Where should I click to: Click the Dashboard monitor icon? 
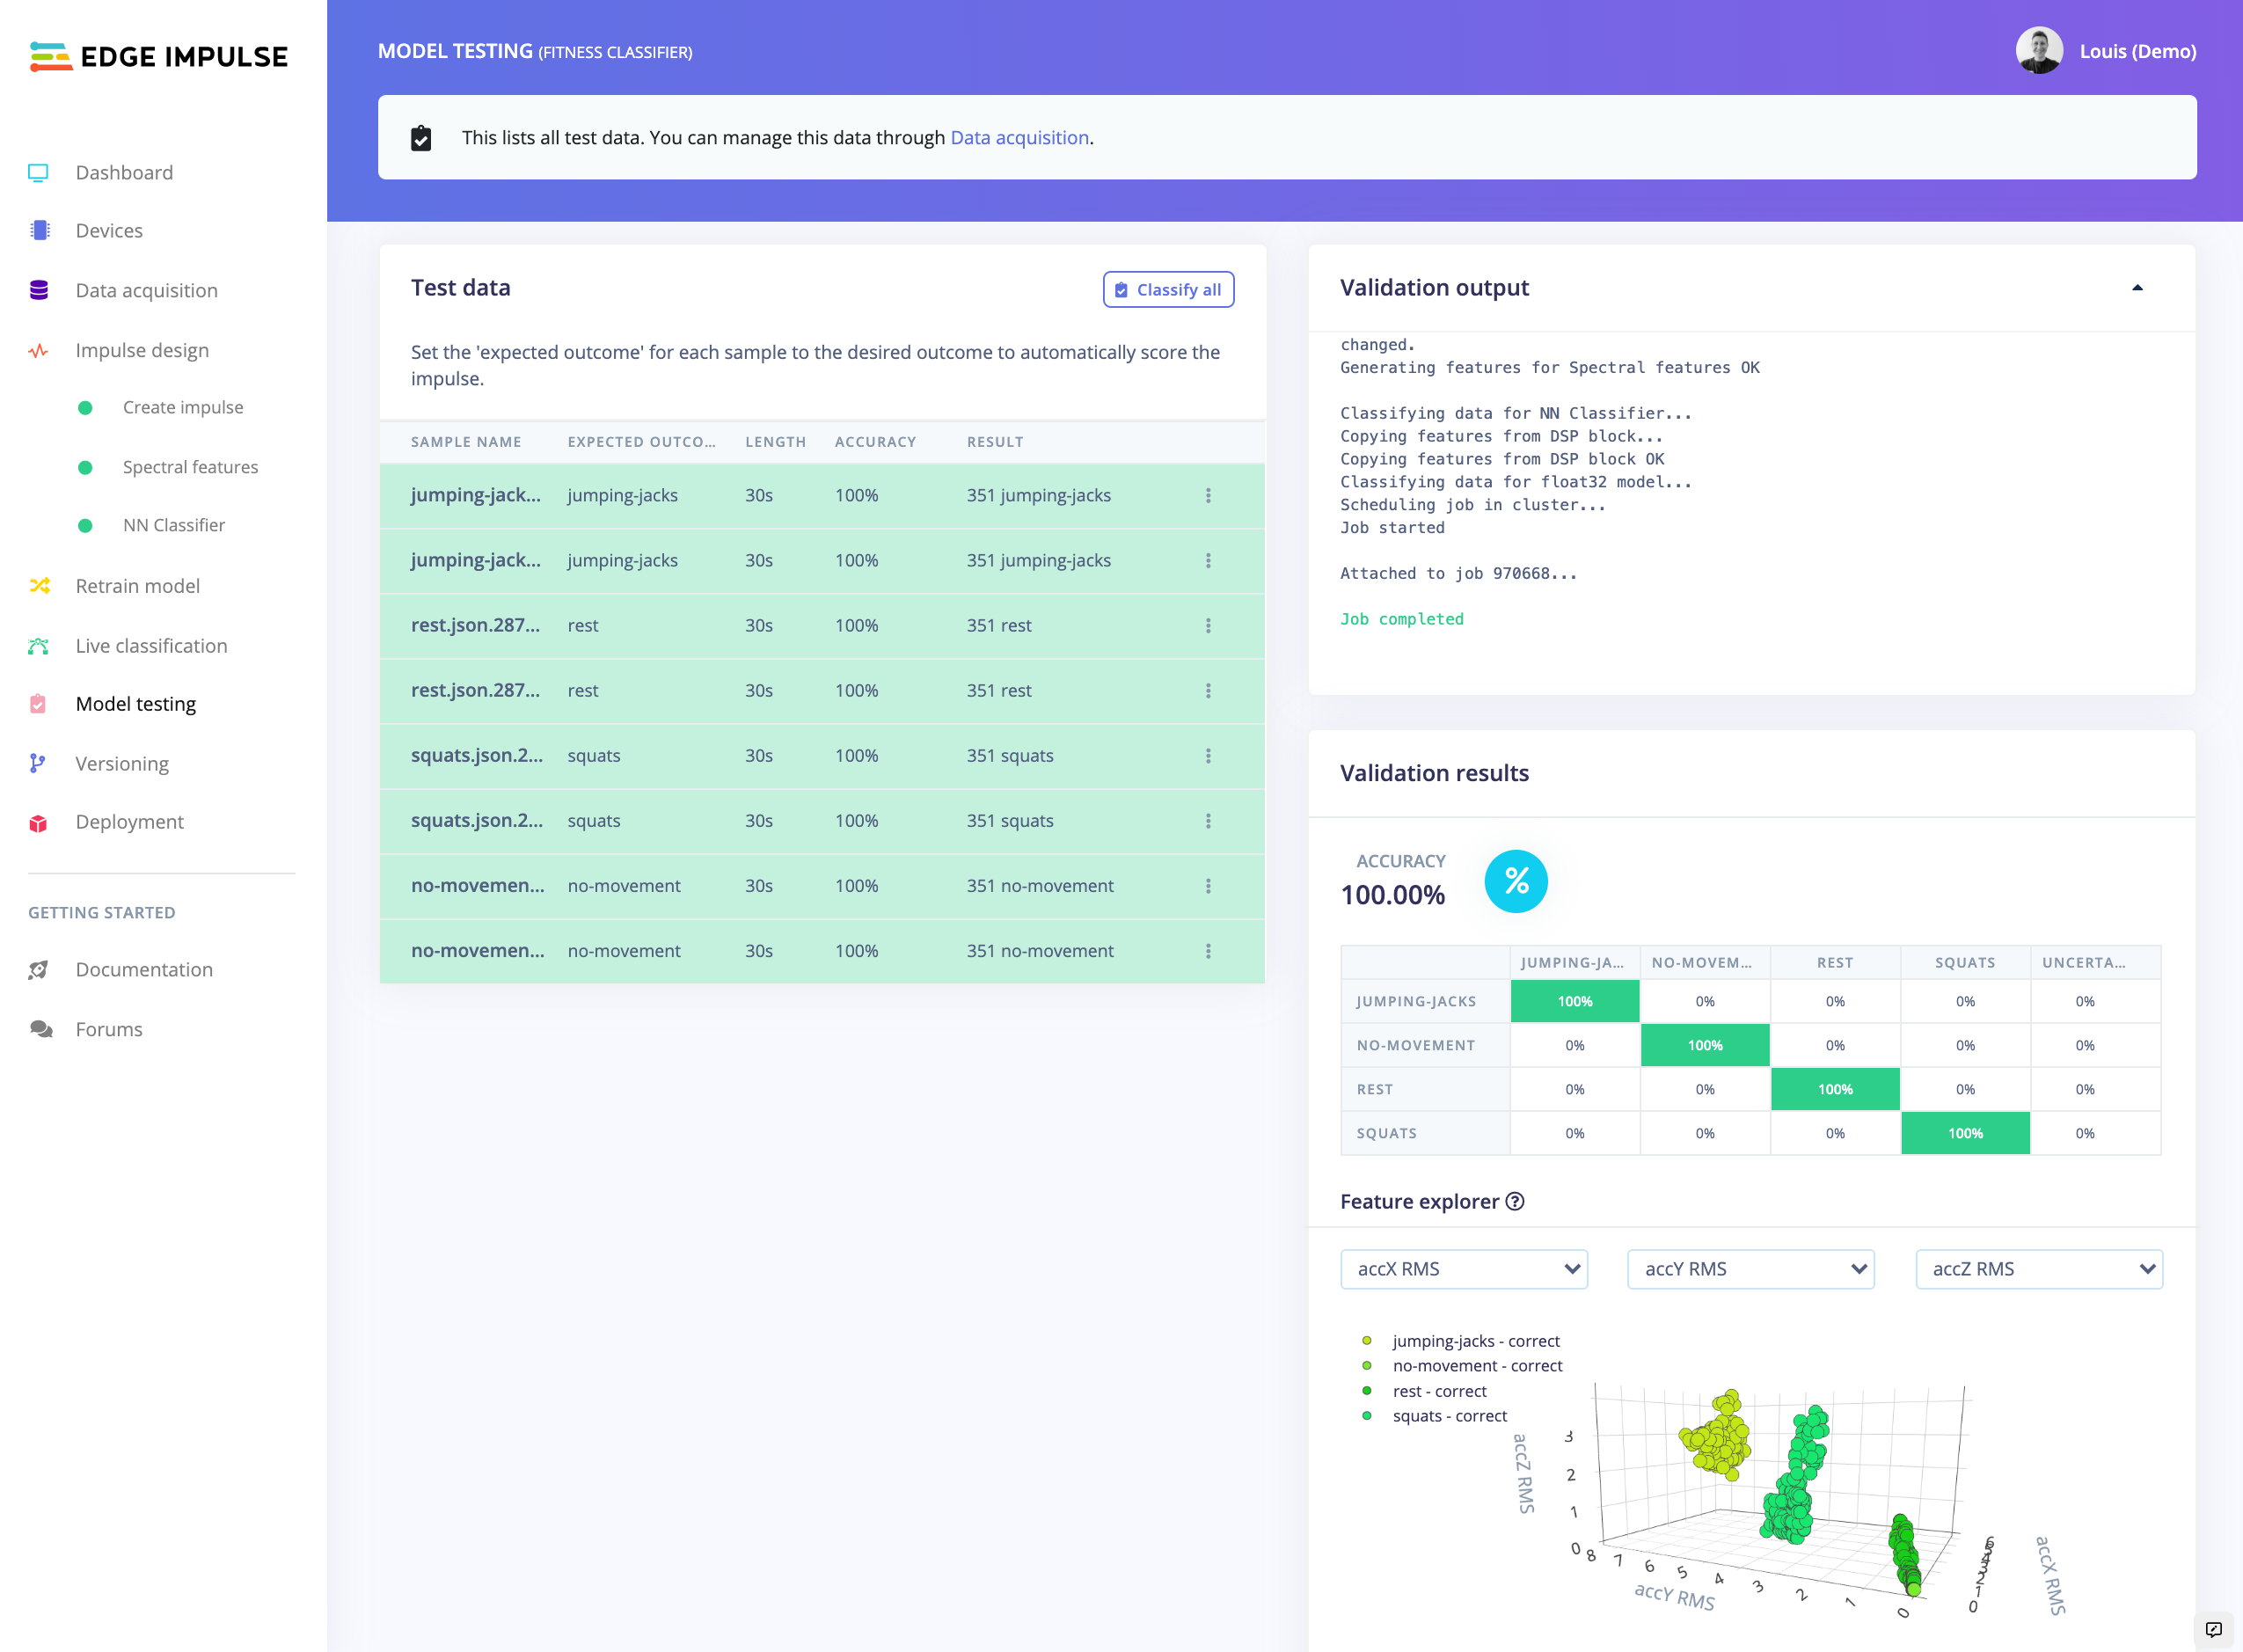38,173
